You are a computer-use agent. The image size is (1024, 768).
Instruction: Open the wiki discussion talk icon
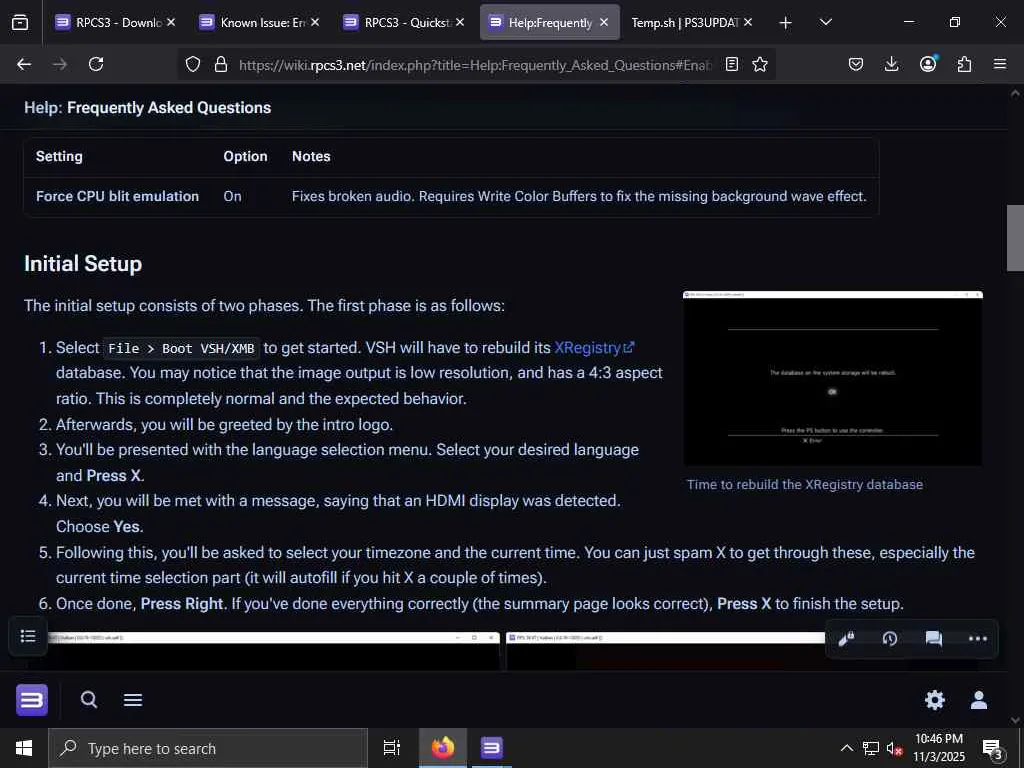(x=934, y=639)
